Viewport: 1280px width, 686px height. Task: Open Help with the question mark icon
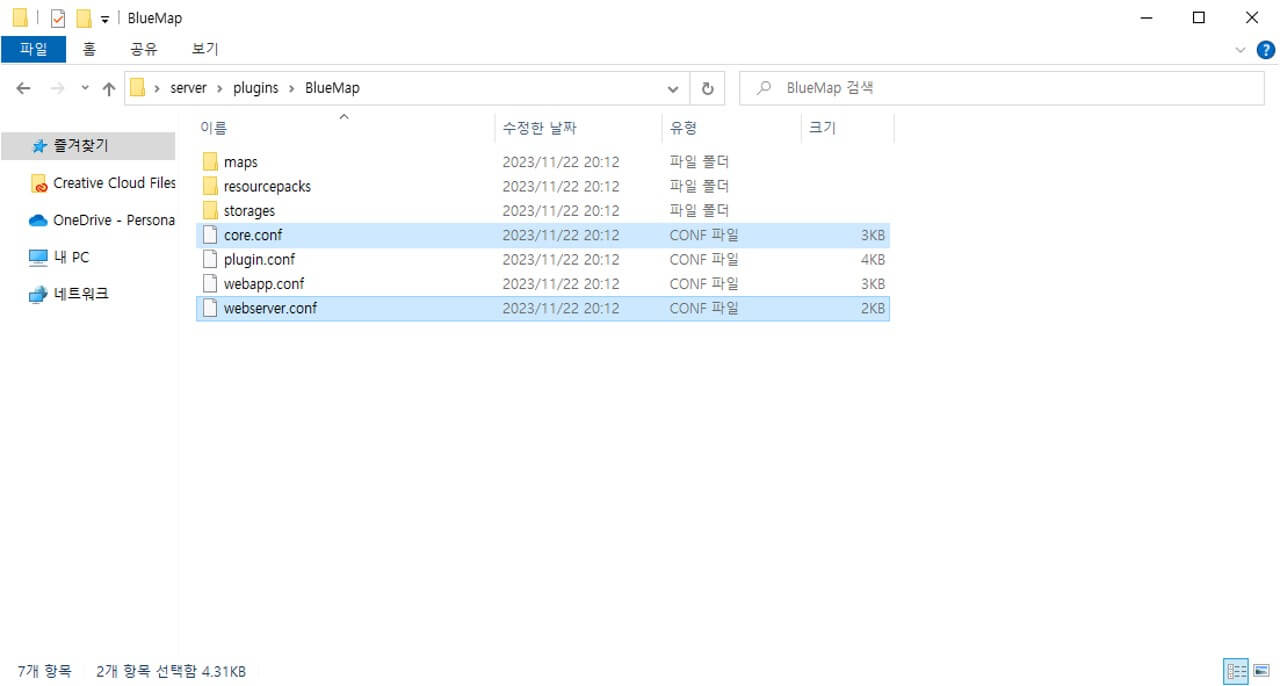tap(1265, 49)
